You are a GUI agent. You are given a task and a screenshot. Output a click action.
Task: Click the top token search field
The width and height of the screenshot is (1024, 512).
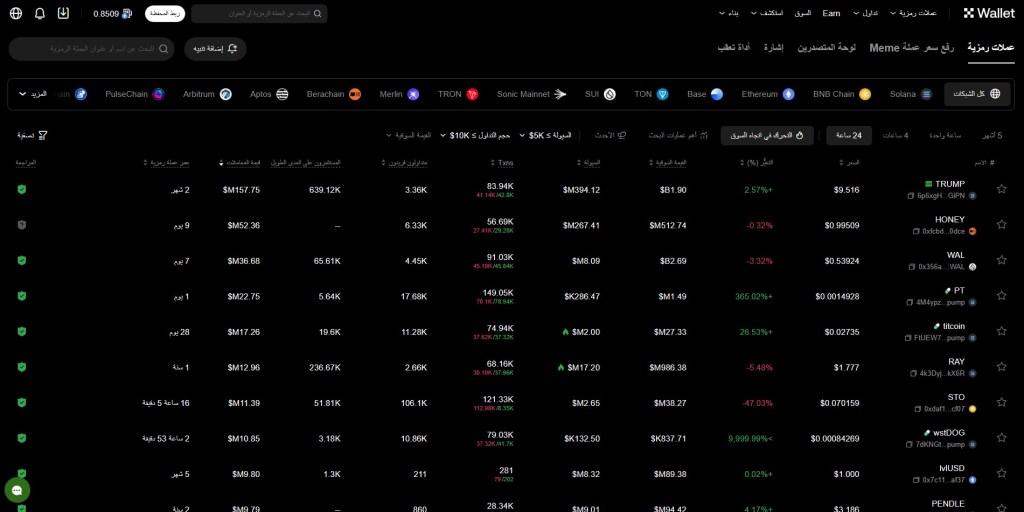click(259, 14)
